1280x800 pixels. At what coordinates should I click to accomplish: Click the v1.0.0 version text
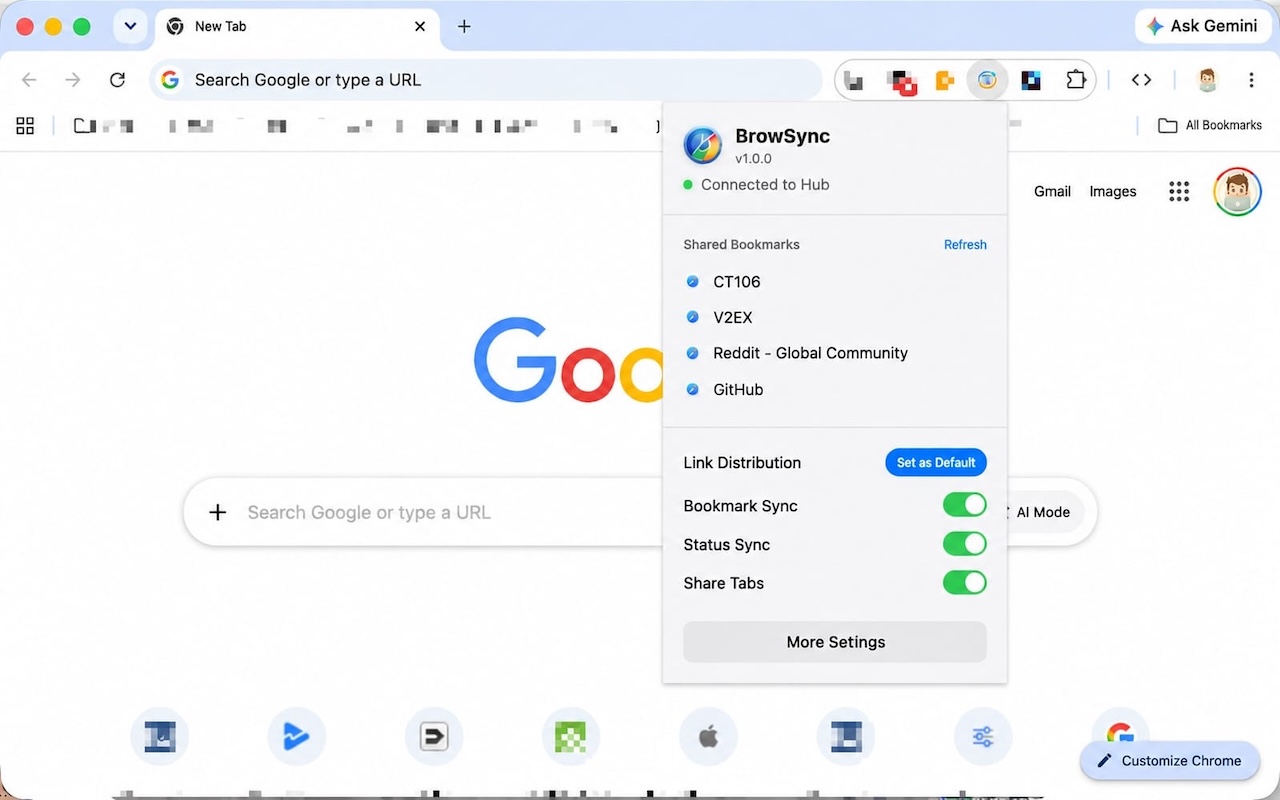(x=753, y=159)
